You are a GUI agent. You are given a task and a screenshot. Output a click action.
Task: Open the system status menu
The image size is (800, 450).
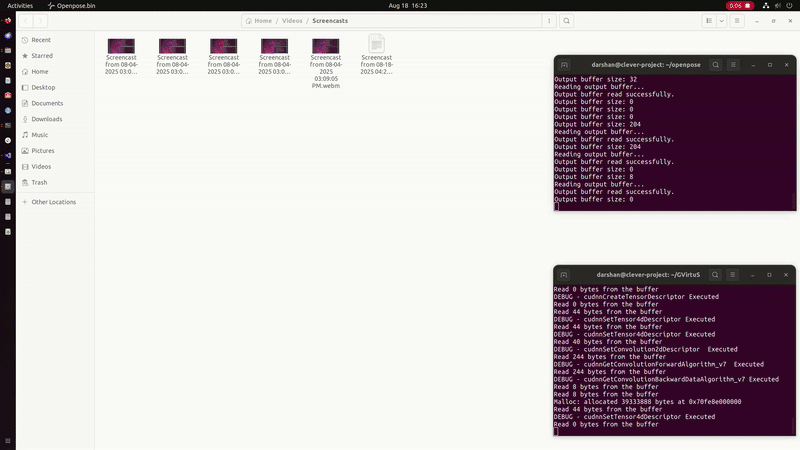click(x=775, y=5)
